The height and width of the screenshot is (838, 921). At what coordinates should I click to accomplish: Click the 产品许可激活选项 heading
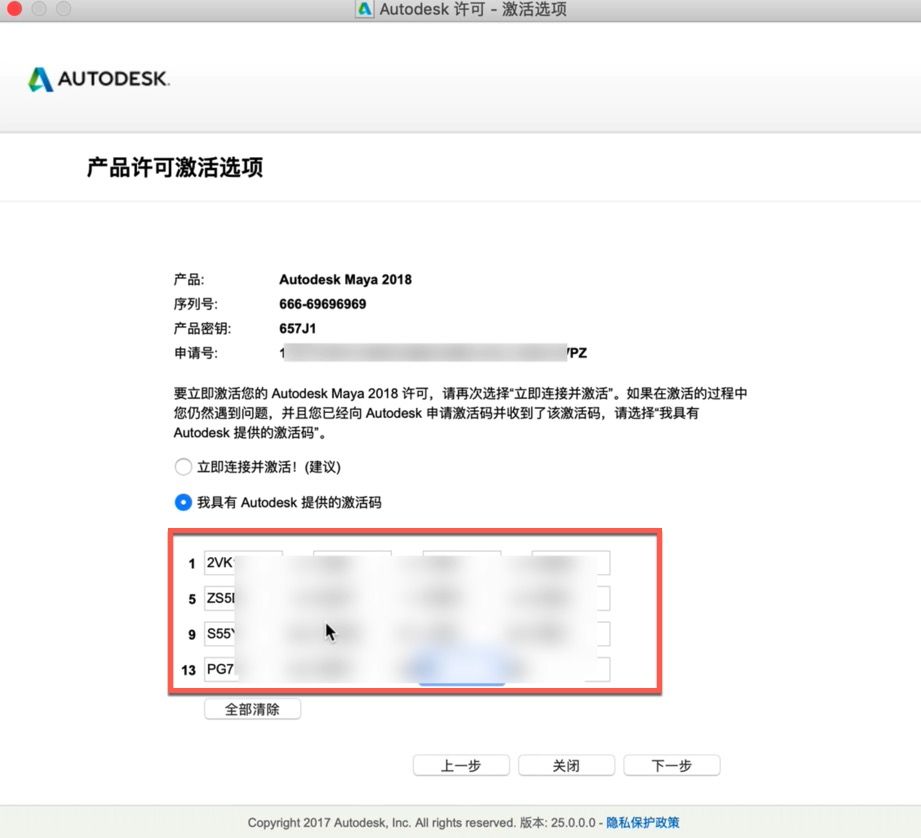pos(175,167)
